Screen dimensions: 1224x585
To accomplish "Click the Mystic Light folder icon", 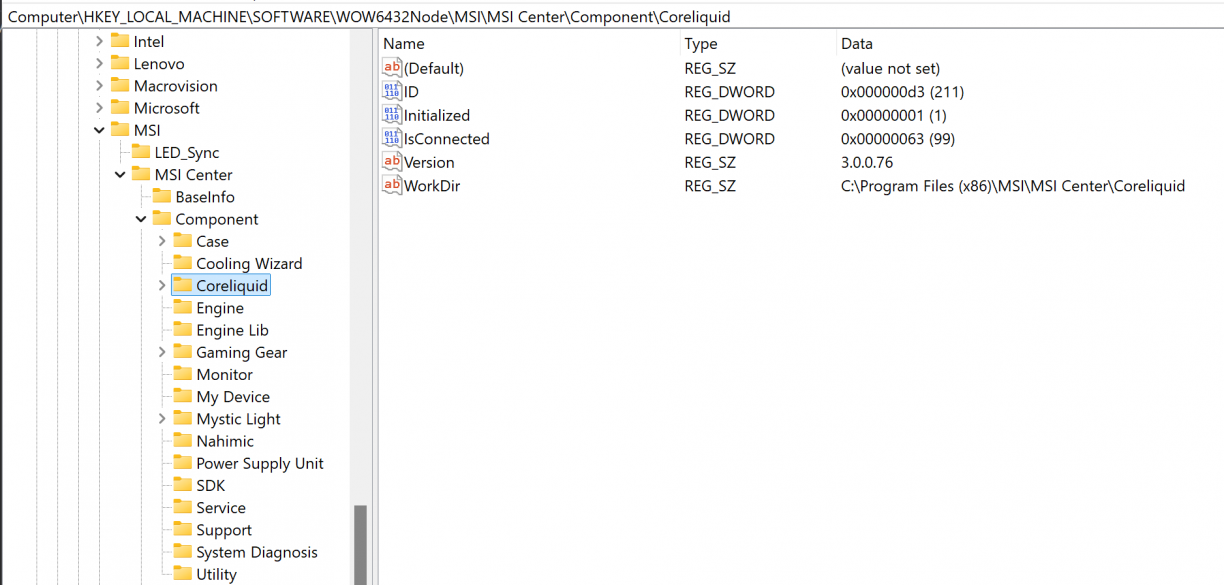I will [x=182, y=419].
